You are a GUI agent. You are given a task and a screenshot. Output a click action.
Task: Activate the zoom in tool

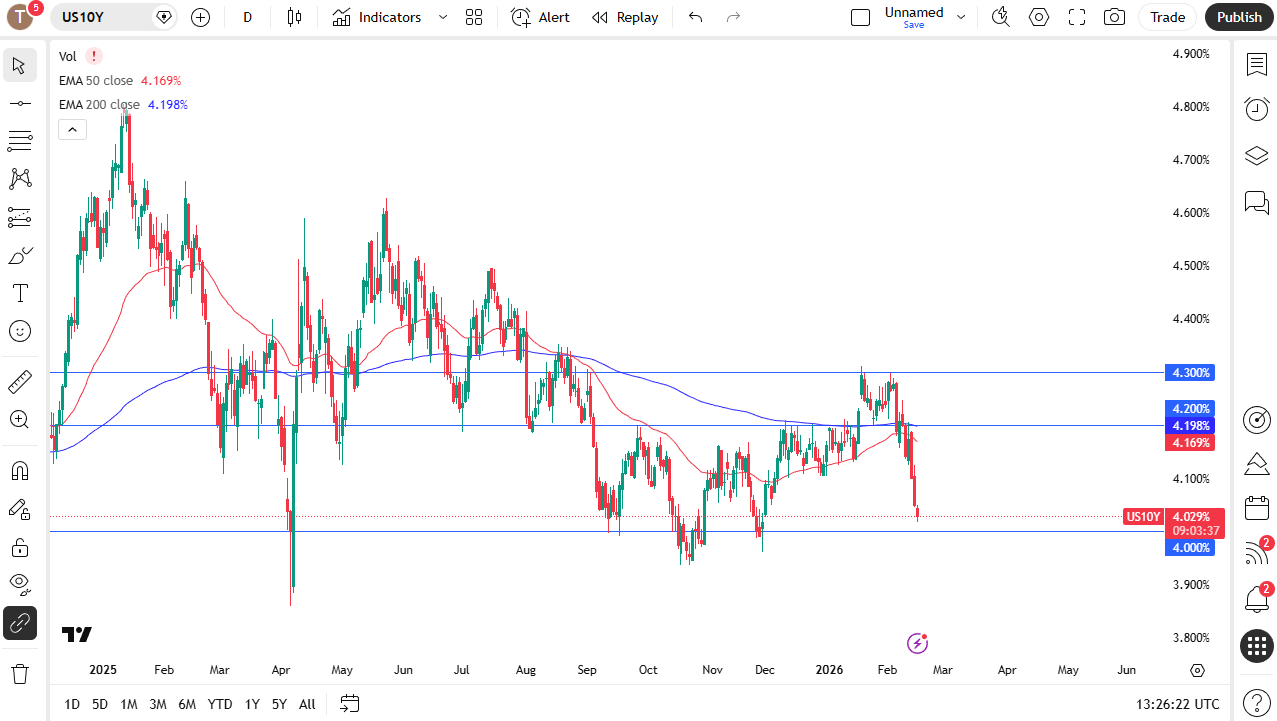20,419
